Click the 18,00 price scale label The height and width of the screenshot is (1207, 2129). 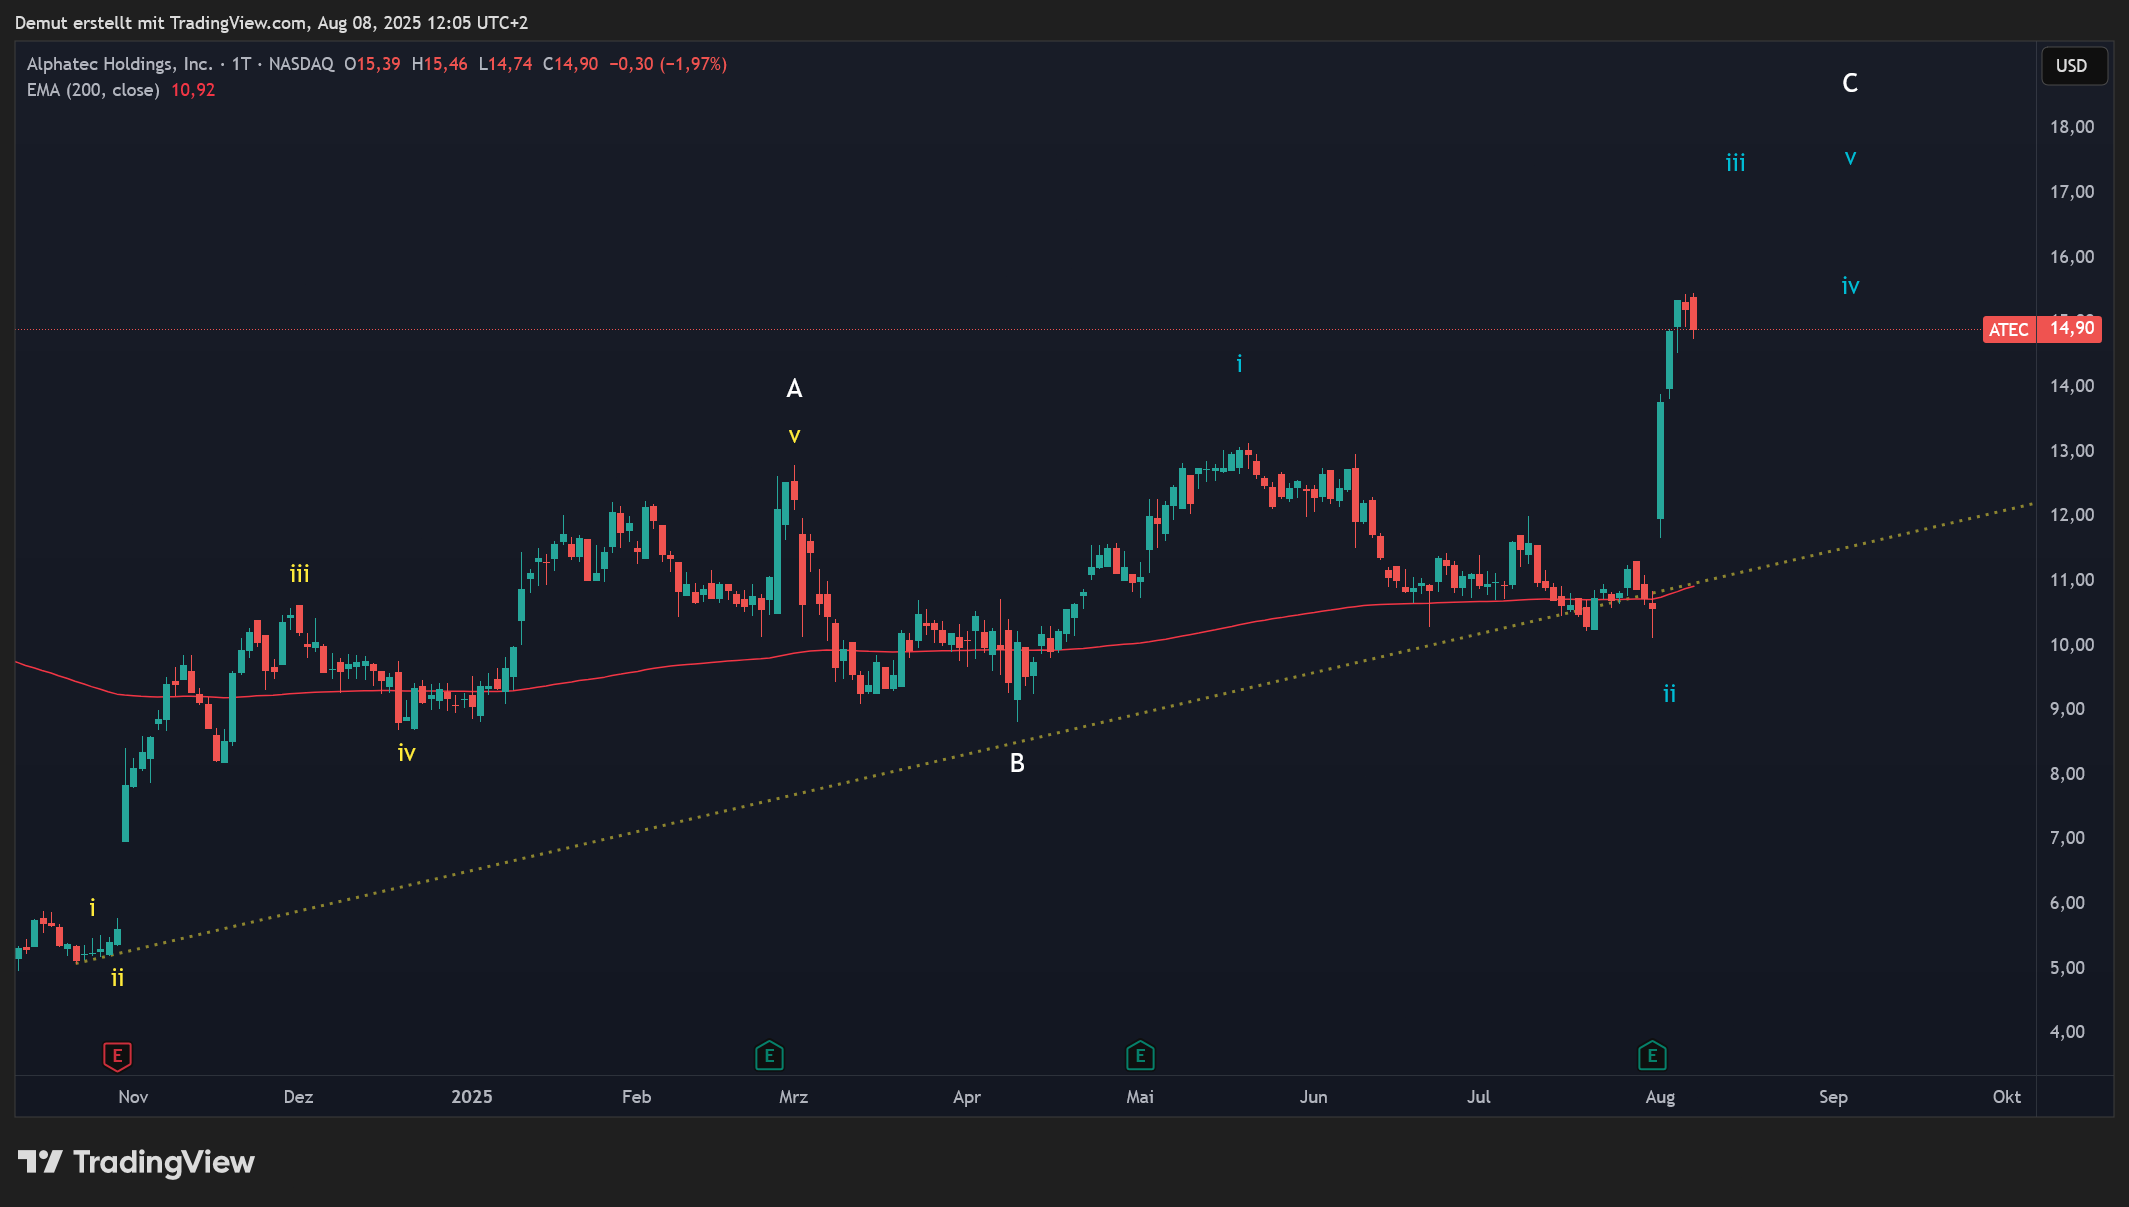pyautogui.click(x=2071, y=127)
